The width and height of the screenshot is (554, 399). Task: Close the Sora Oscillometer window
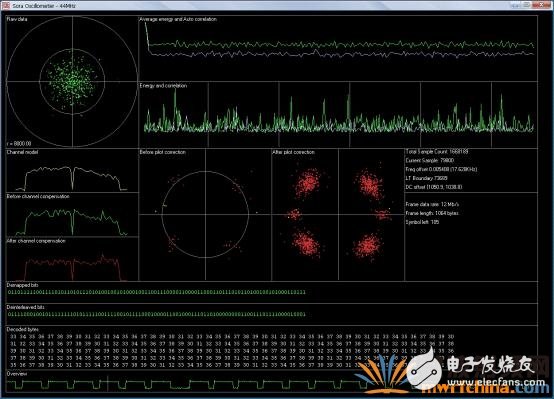click(542, 5)
